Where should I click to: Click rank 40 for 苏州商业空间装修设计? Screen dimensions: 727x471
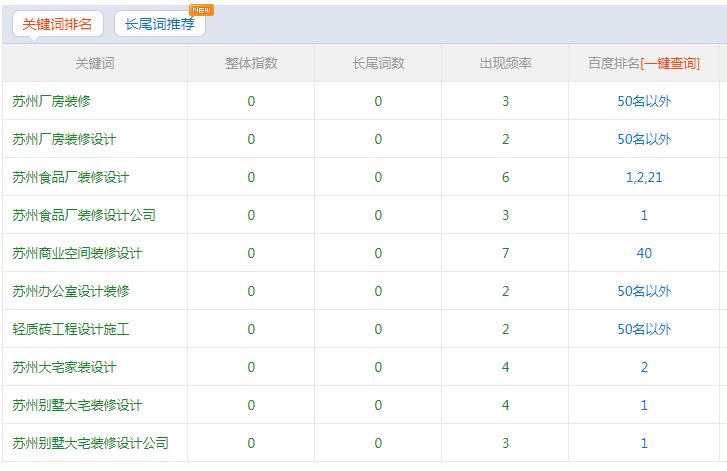click(x=644, y=253)
